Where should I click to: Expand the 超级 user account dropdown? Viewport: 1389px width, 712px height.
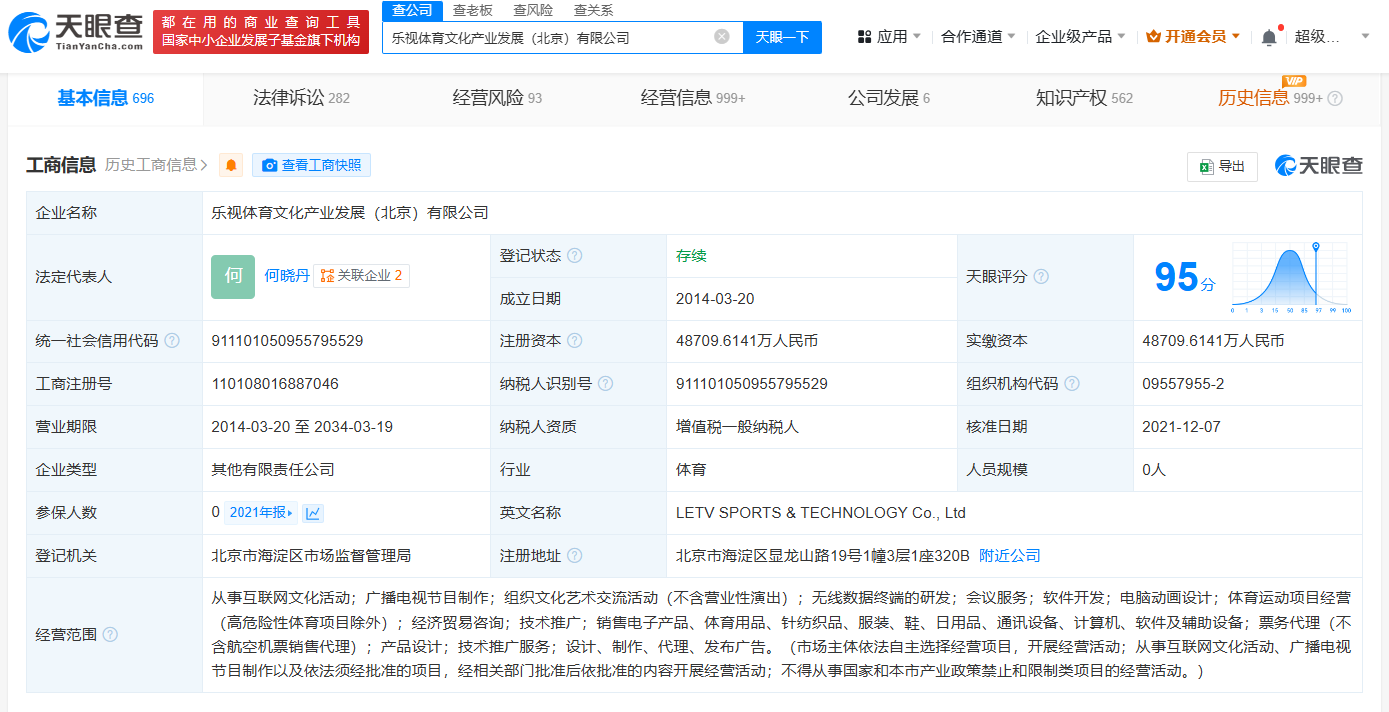(1332, 37)
